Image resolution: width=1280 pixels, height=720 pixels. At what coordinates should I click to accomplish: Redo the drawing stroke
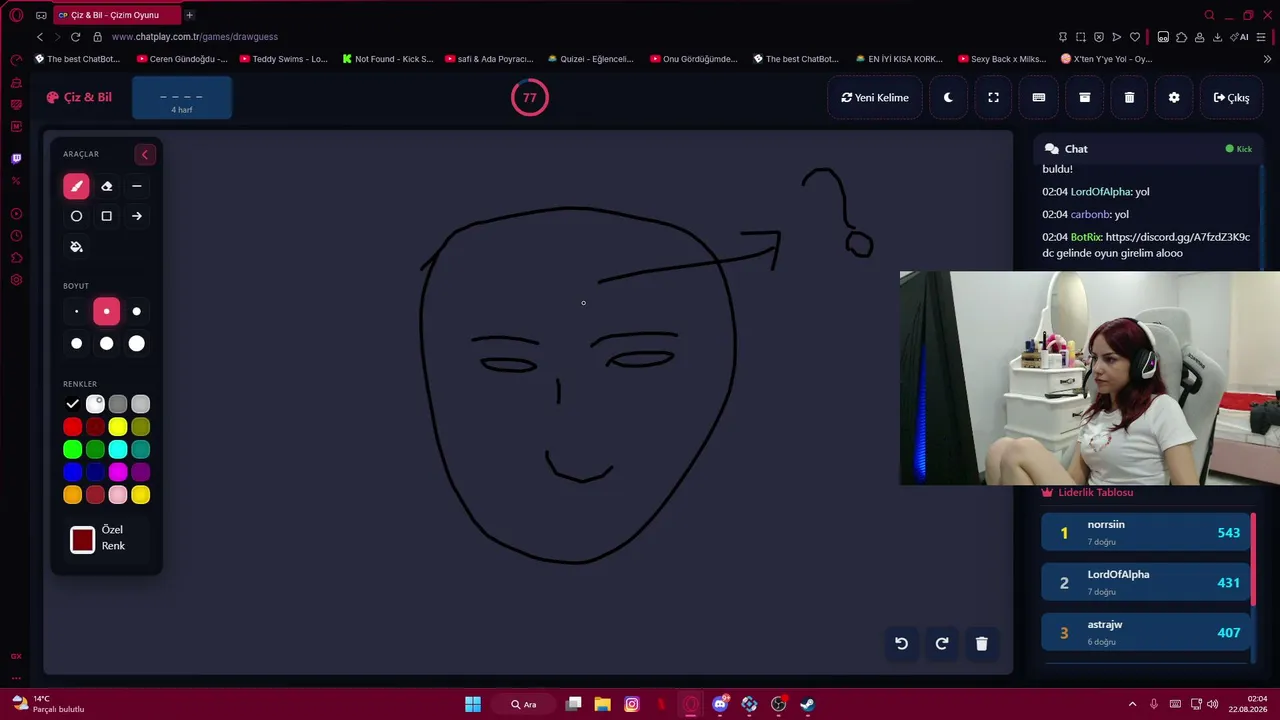[x=941, y=644]
